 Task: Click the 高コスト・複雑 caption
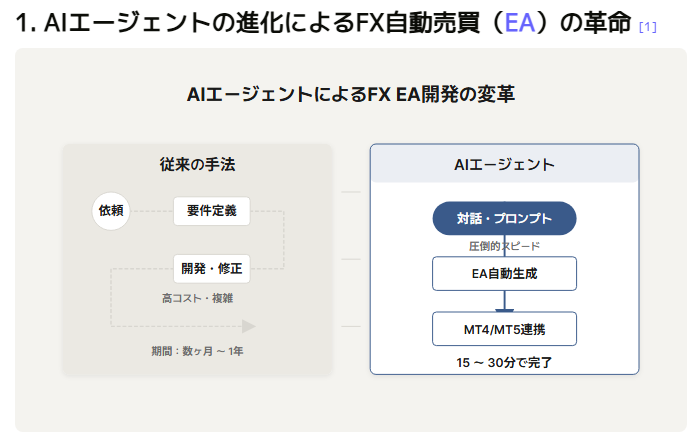coord(197,298)
